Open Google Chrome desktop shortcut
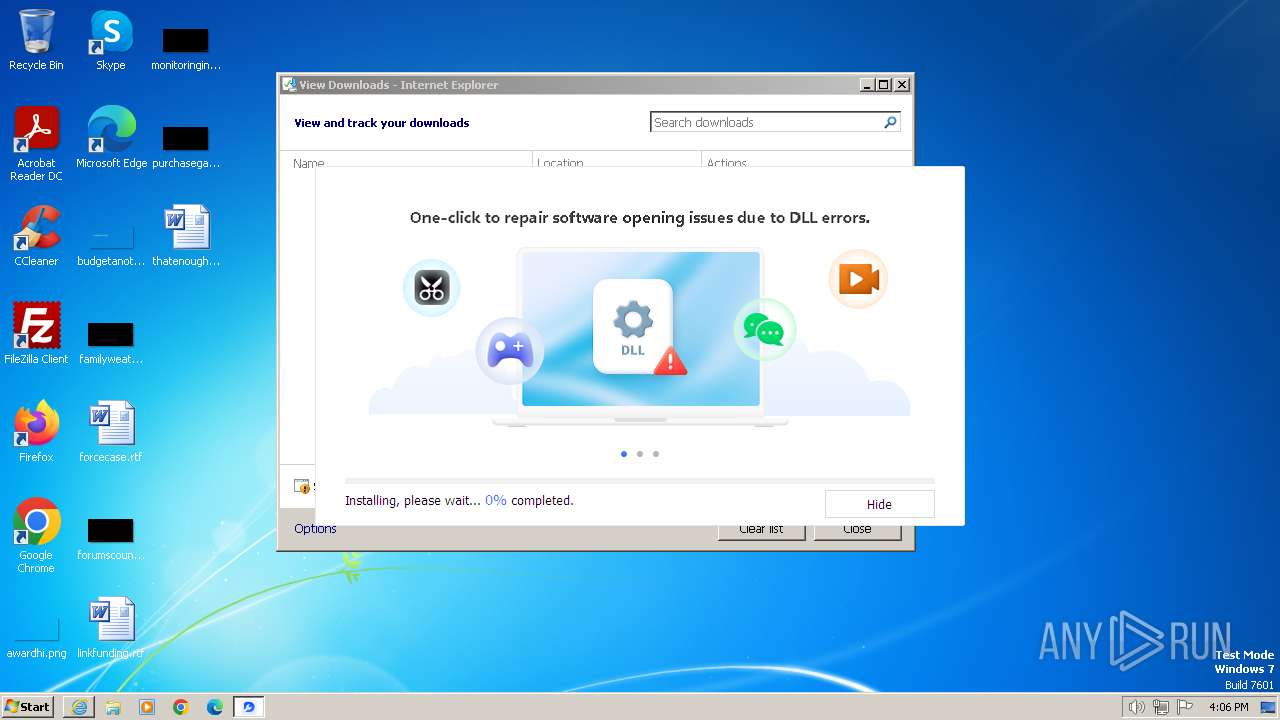This screenshot has width=1280, height=720. click(36, 536)
